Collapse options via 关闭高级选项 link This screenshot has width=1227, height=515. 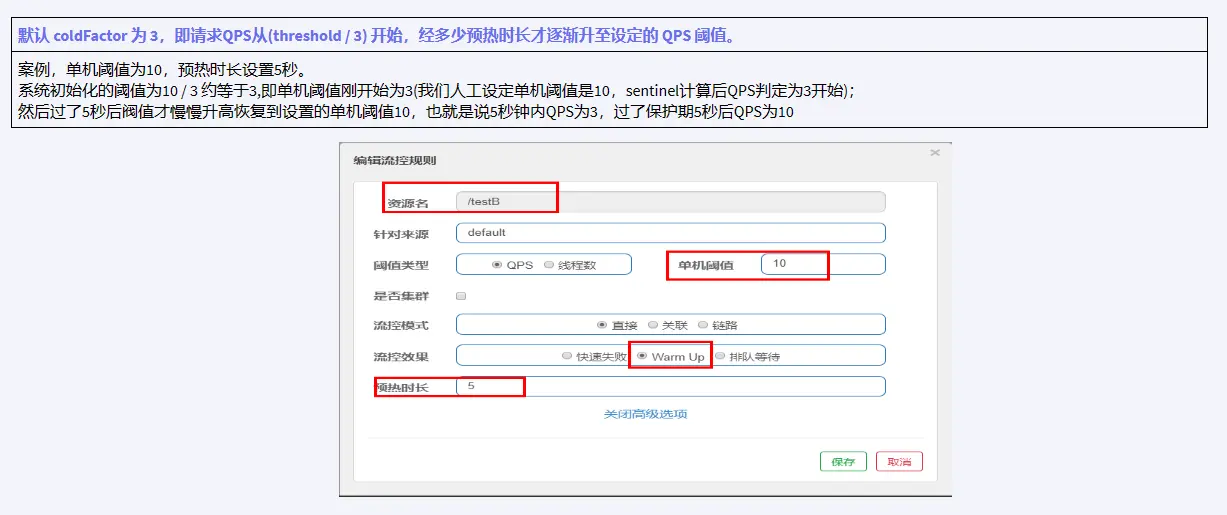tap(645, 414)
